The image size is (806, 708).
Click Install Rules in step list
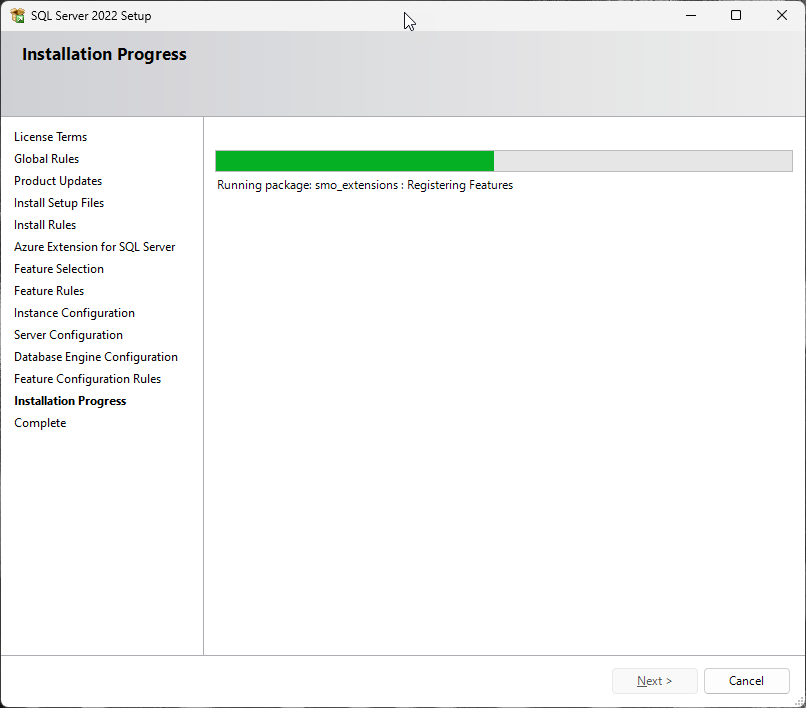pos(45,225)
